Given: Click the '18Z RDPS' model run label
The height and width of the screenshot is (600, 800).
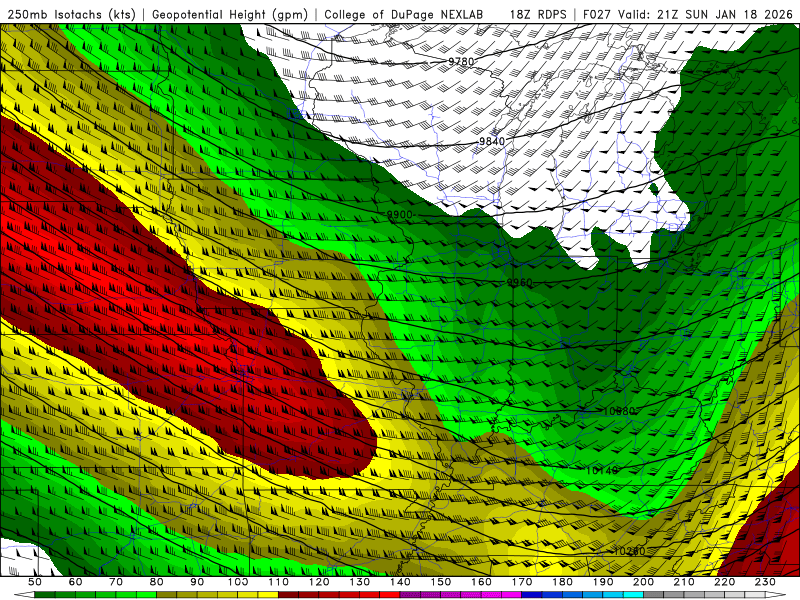Looking at the screenshot, I should pyautogui.click(x=538, y=15).
